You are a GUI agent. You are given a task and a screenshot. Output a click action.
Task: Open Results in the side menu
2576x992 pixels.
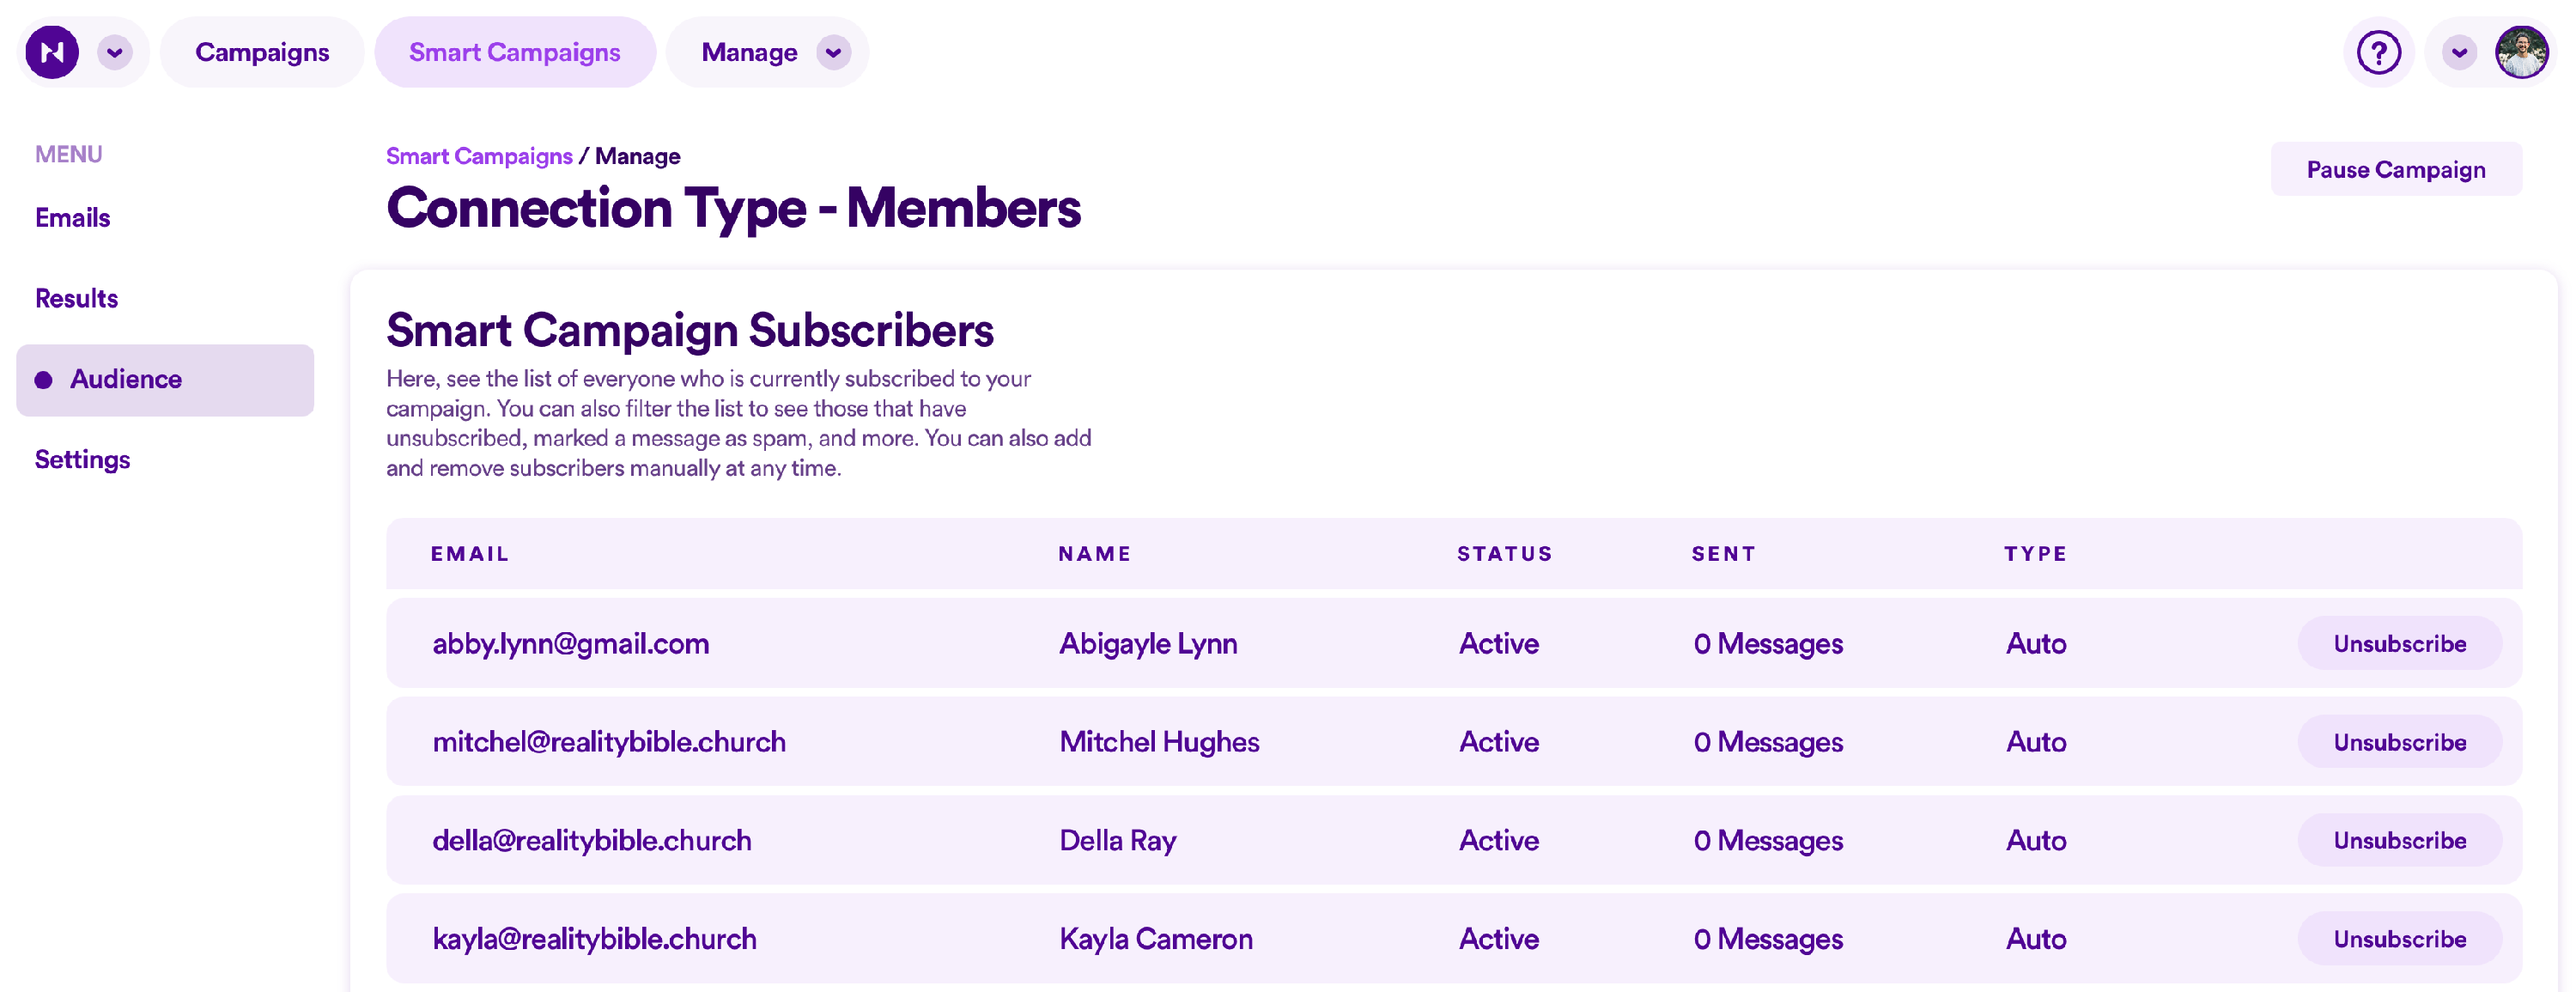(76, 298)
